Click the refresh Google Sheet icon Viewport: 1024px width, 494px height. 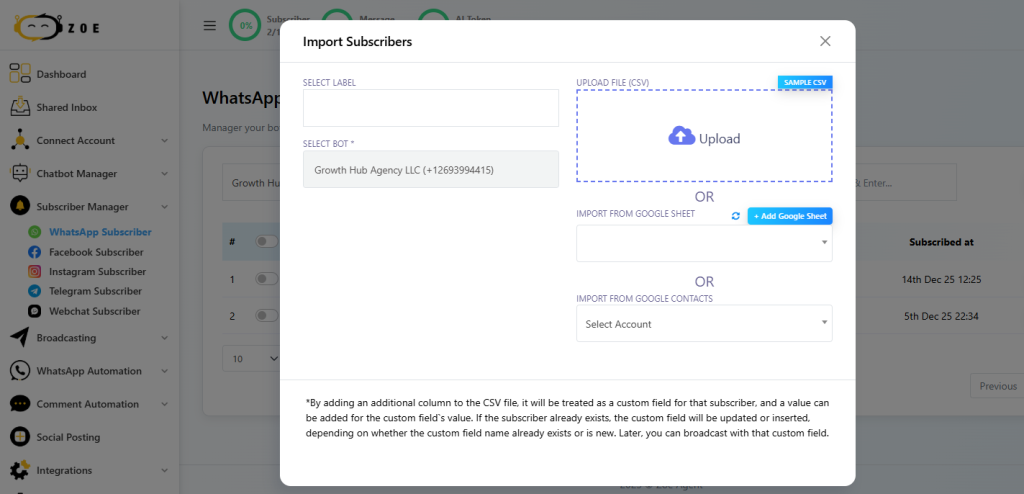click(x=736, y=216)
